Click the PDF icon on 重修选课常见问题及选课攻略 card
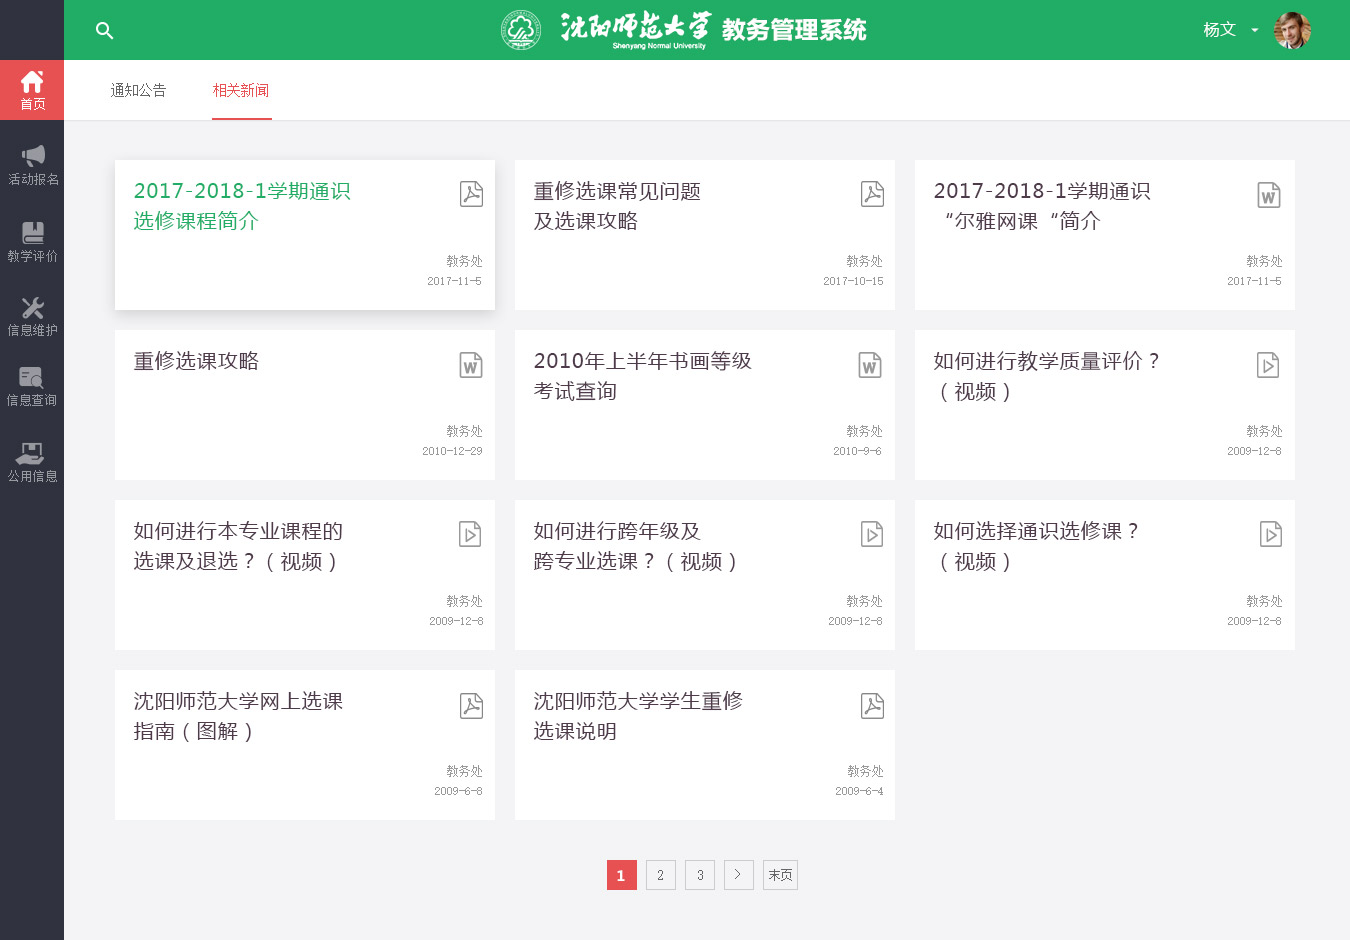 [x=872, y=194]
